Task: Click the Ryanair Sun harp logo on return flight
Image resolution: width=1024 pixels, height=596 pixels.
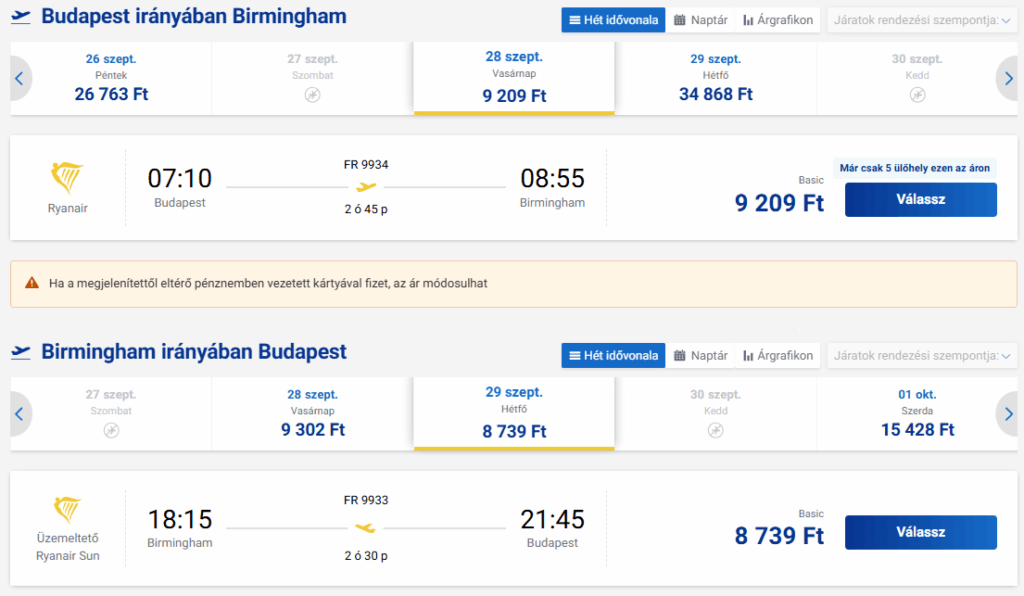Action: pyautogui.click(x=67, y=510)
